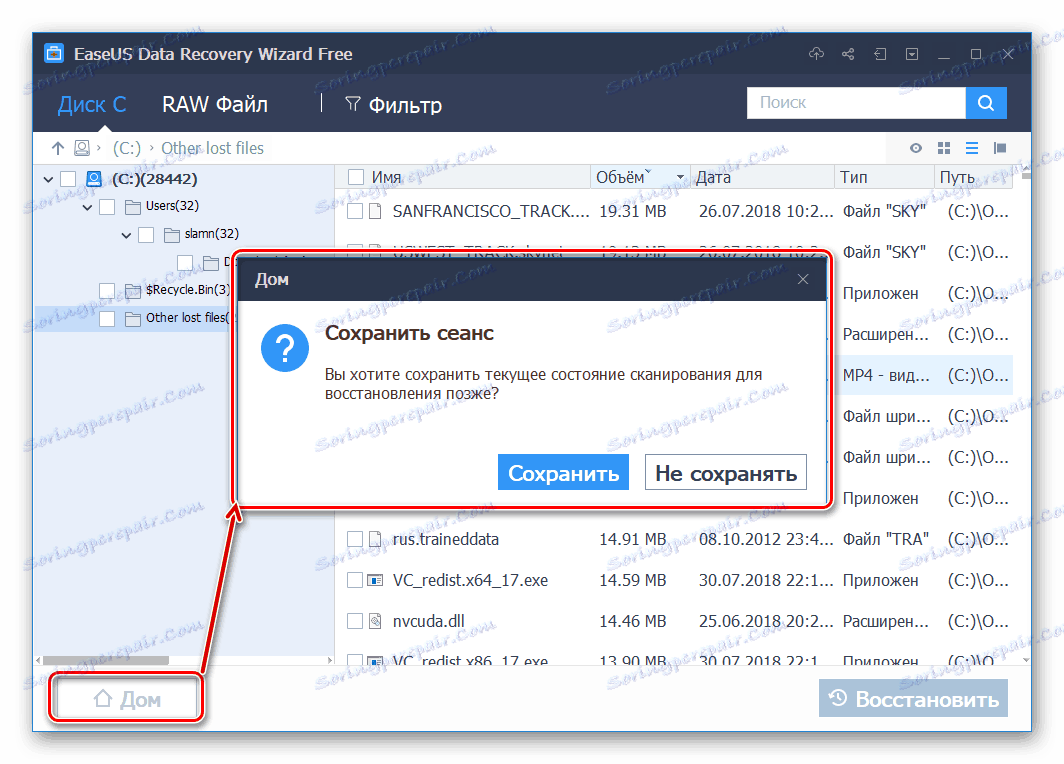Click the horizontal scrollbar under the folder tree
The height and width of the screenshot is (764, 1064).
click(105, 660)
